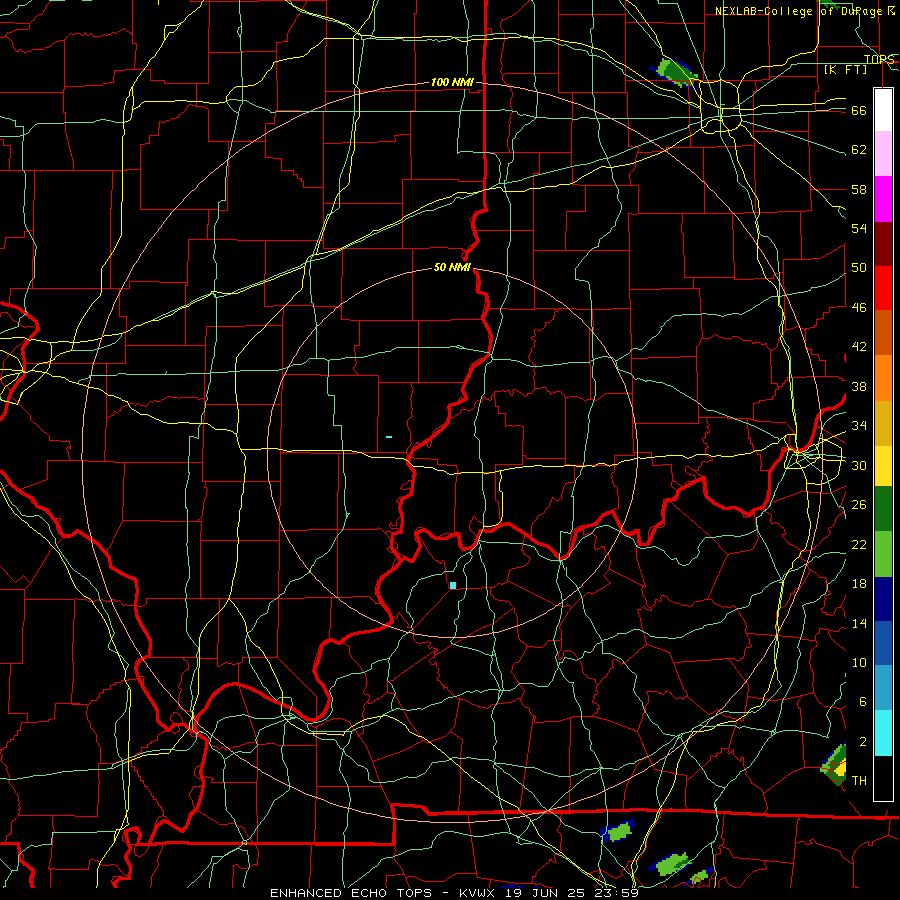Click the "34" scale value
Screen dimensions: 900x900
tap(859, 426)
